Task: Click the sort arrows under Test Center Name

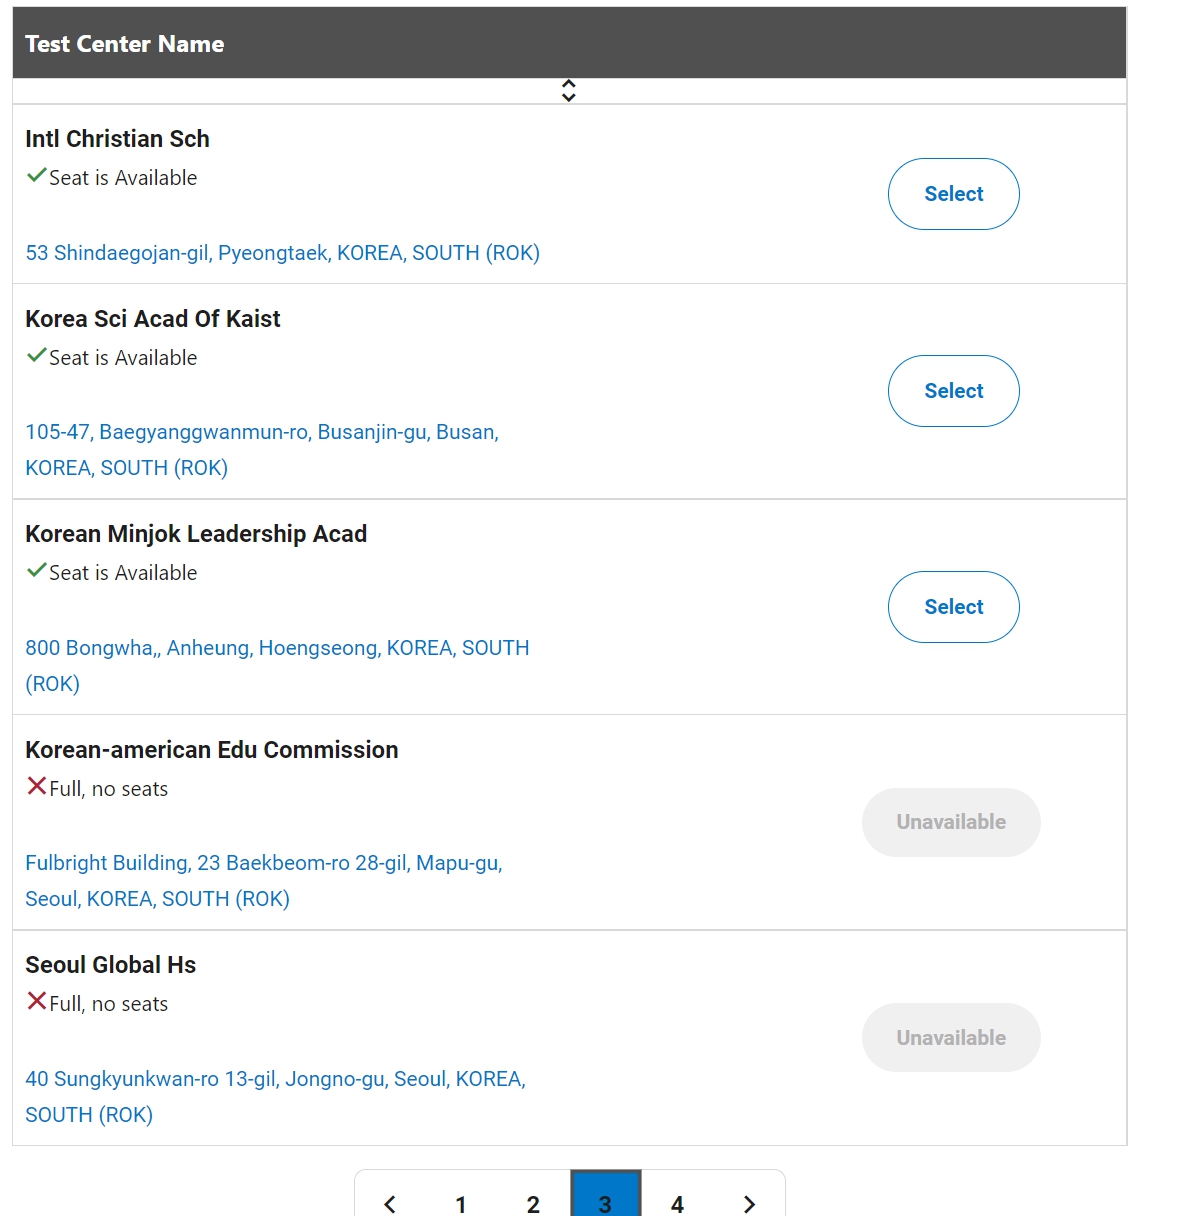Action: pyautogui.click(x=569, y=91)
